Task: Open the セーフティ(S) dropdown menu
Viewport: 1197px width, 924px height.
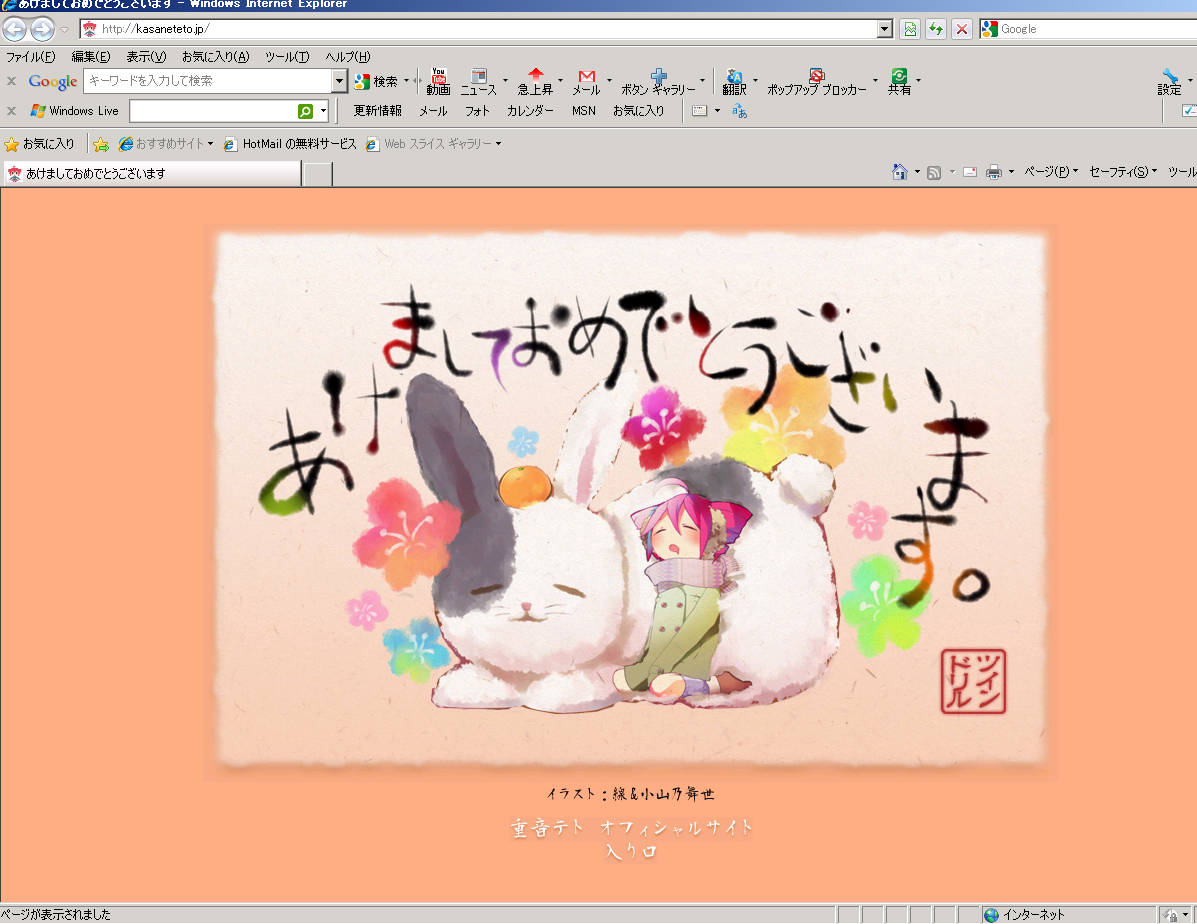Action: click(1123, 172)
